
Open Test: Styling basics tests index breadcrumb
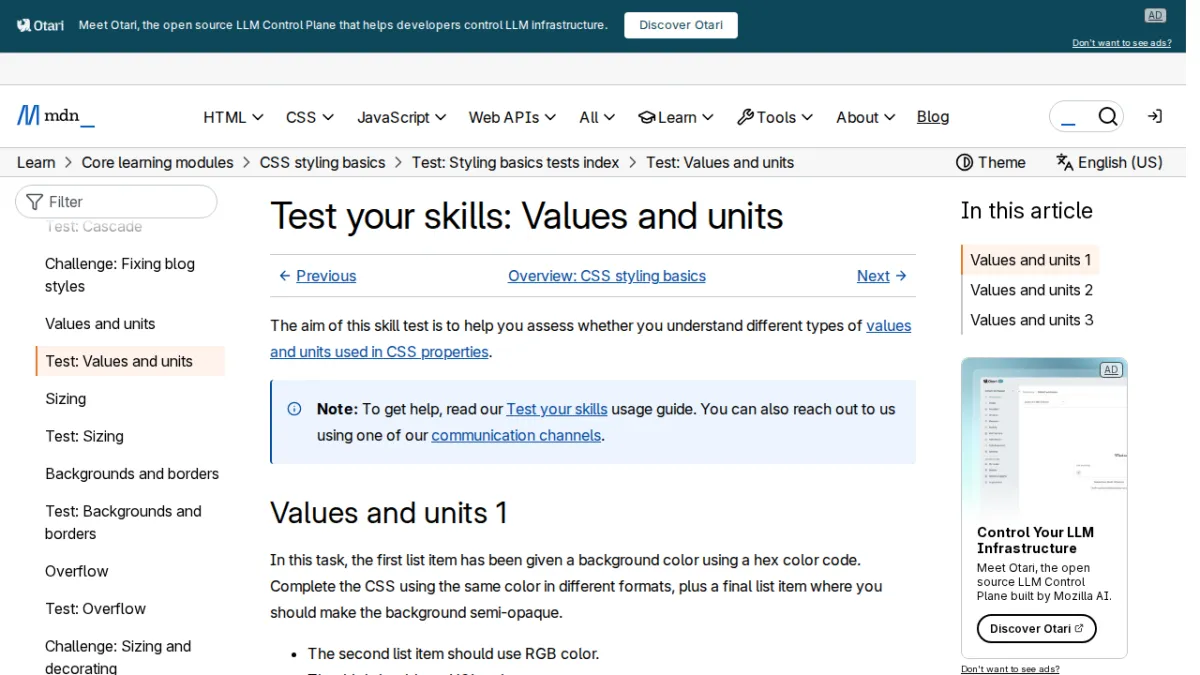point(516,162)
